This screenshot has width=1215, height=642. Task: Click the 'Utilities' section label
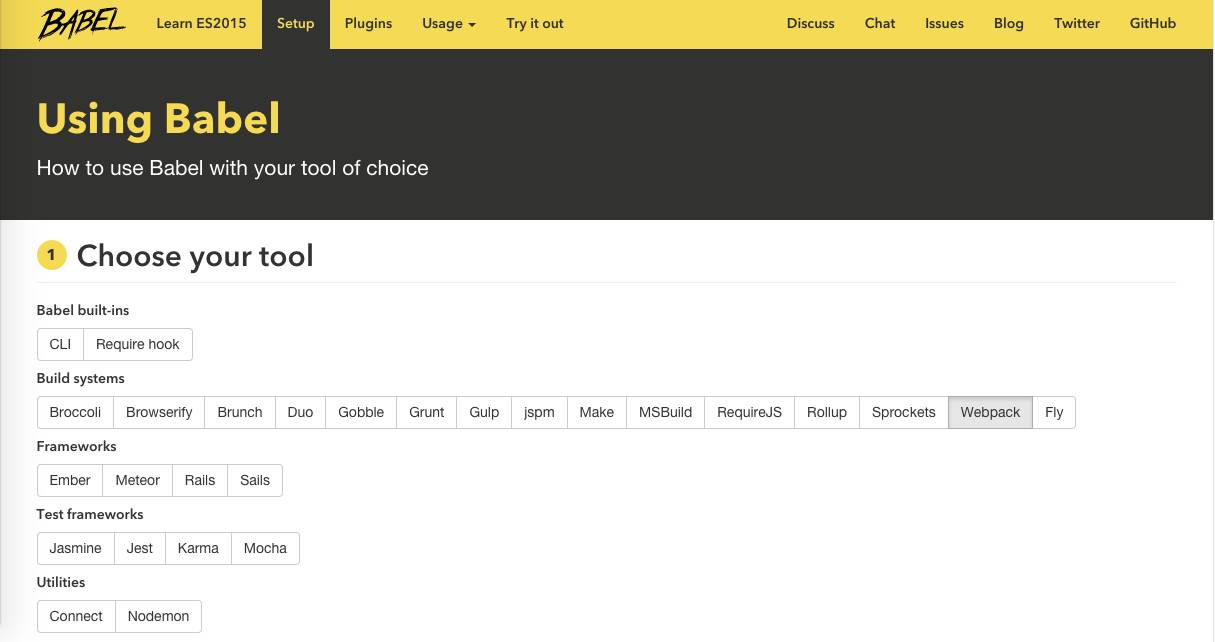click(61, 582)
